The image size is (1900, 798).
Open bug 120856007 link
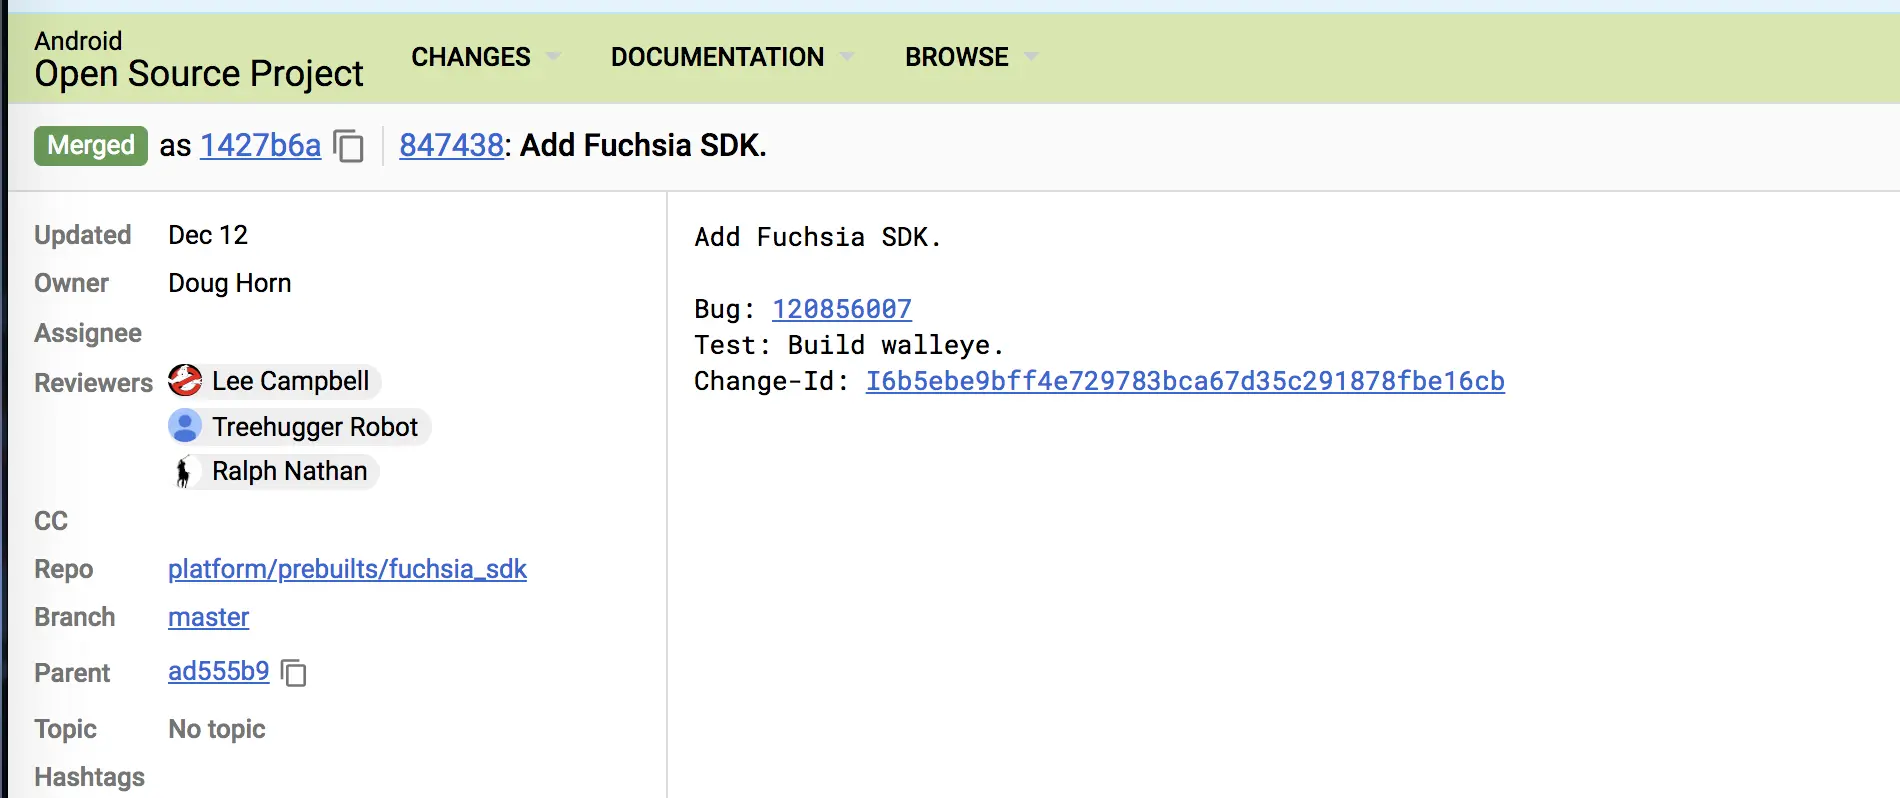pyautogui.click(x=841, y=309)
